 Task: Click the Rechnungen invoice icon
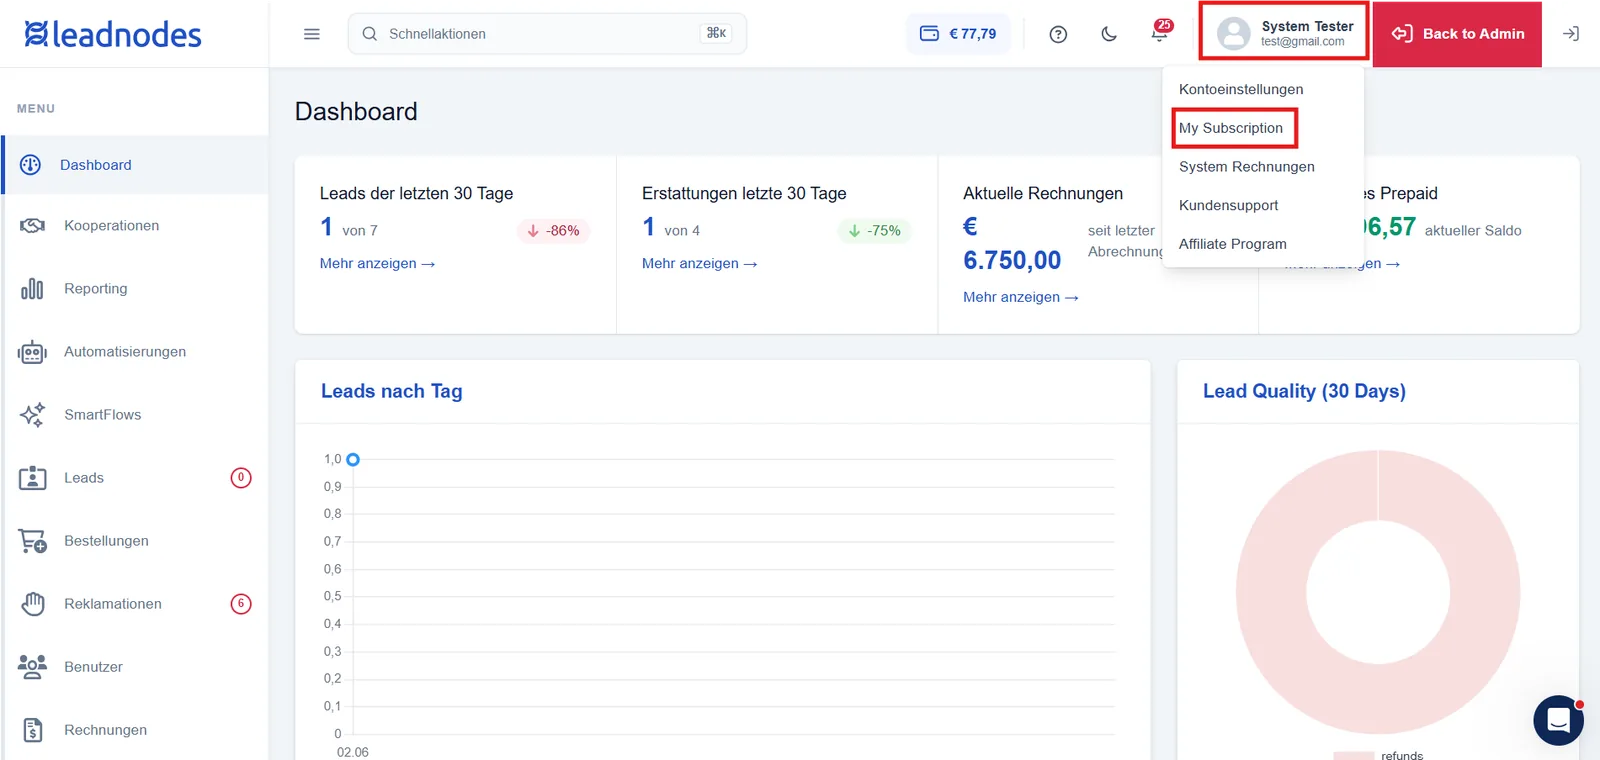[x=32, y=730]
